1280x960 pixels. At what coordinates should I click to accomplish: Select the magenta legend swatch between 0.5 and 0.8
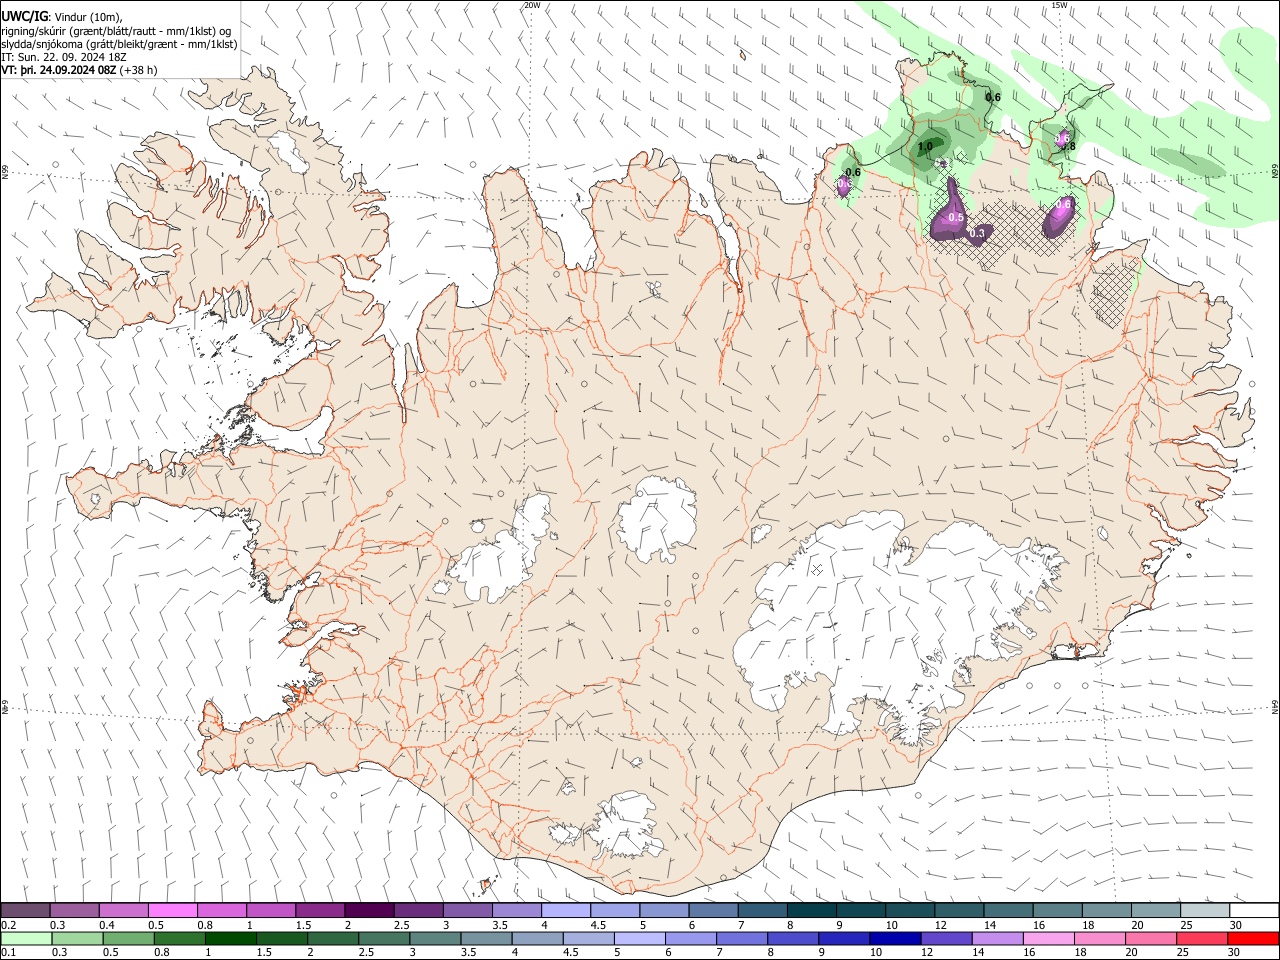click(x=173, y=910)
